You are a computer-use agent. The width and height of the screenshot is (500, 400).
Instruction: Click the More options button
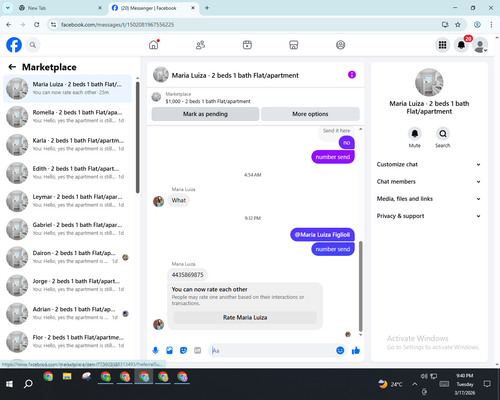coord(310,114)
